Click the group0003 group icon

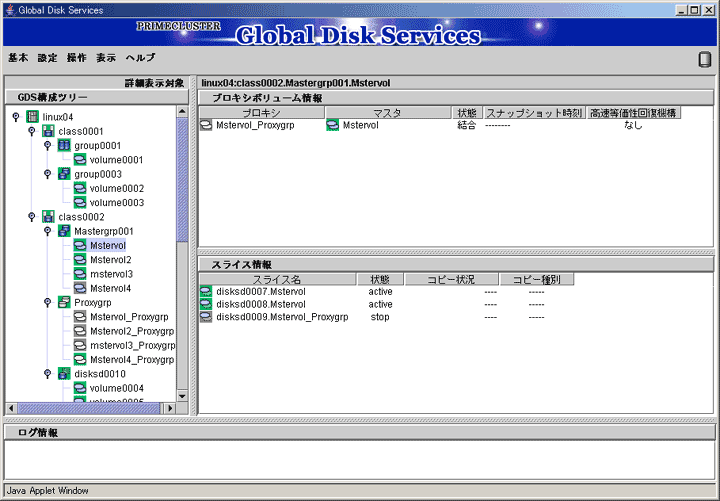click(64, 174)
